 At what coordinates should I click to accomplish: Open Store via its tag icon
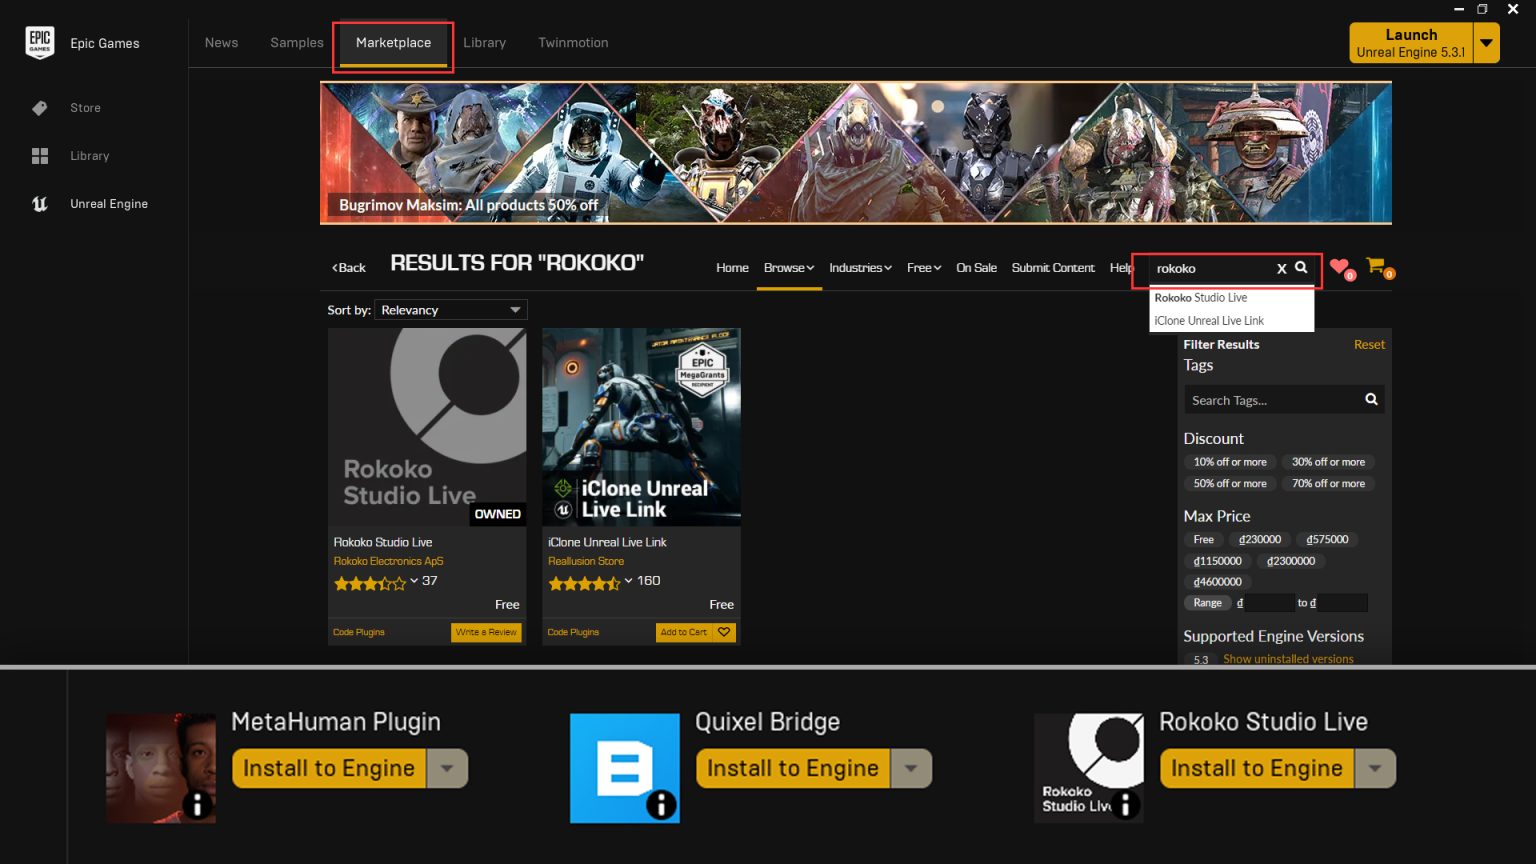pyautogui.click(x=40, y=108)
